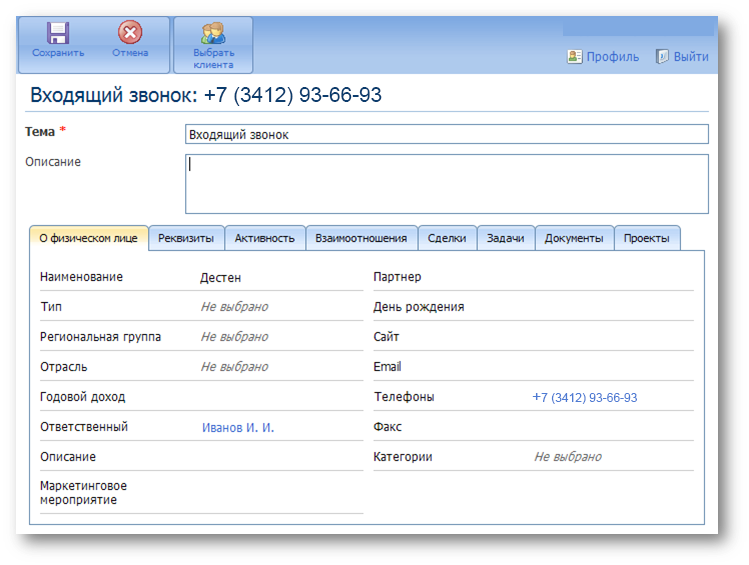The height and width of the screenshot is (565, 749).
Task: Switch to the Проекты tab
Action: coord(647,238)
